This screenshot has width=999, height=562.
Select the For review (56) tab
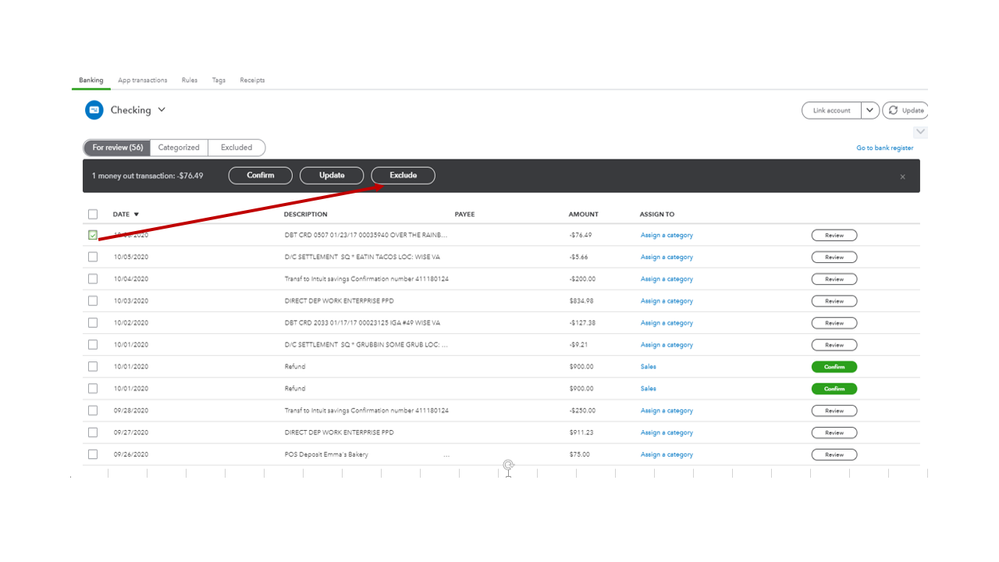(117, 147)
